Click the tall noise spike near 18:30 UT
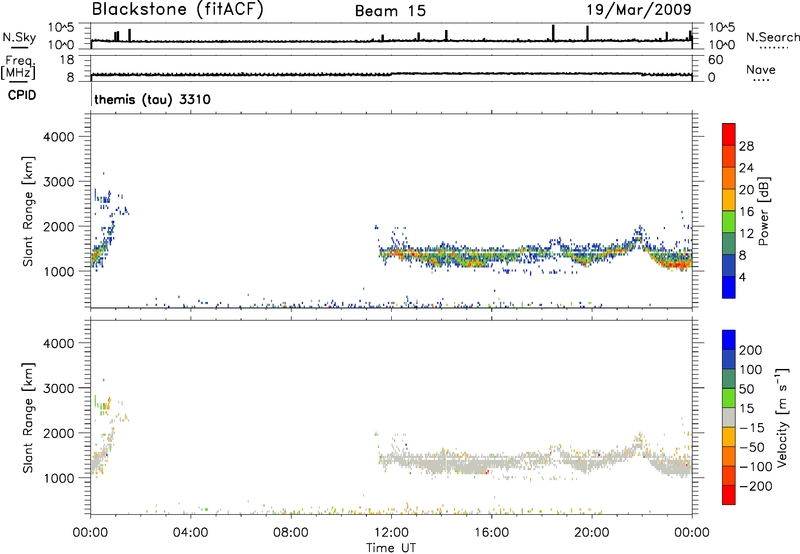 [x=553, y=33]
